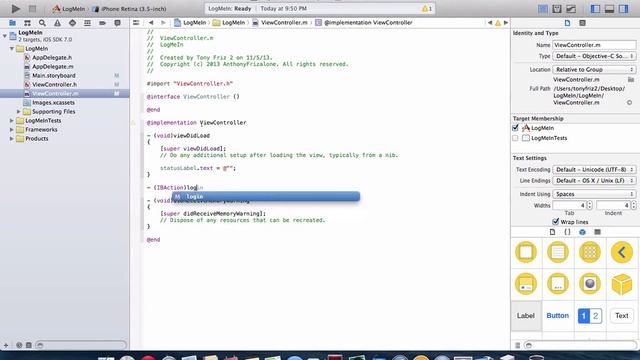Open the warning badge in the status bar
Image resolution: width=640 pixels, height=360 pixels.
point(427,9)
